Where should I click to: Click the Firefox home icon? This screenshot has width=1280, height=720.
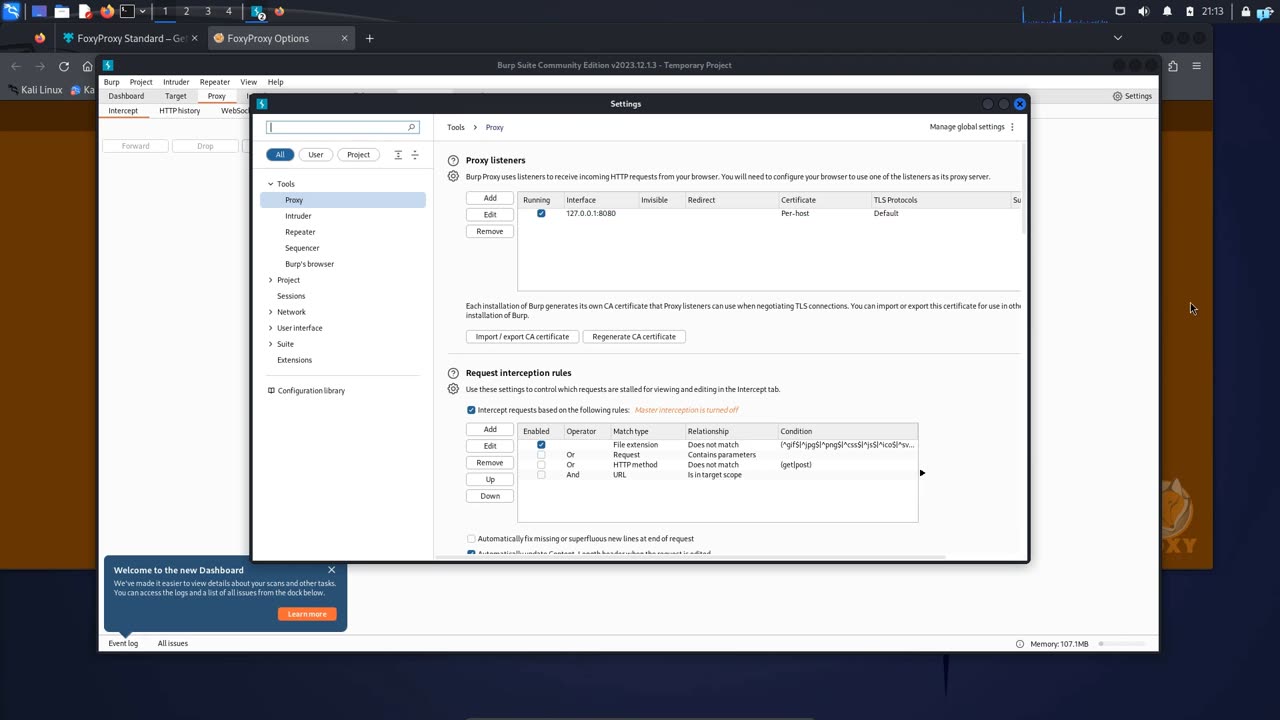[x=87, y=66]
